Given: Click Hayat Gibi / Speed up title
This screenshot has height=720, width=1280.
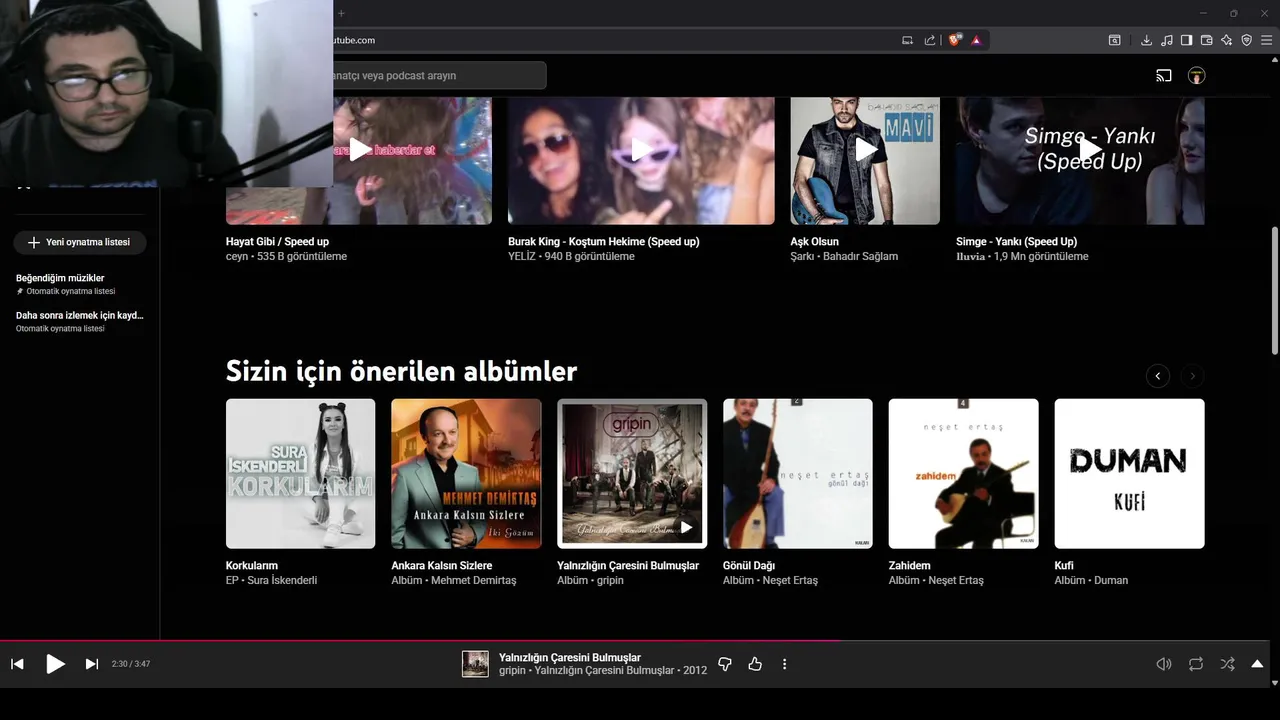Looking at the screenshot, I should click(277, 241).
